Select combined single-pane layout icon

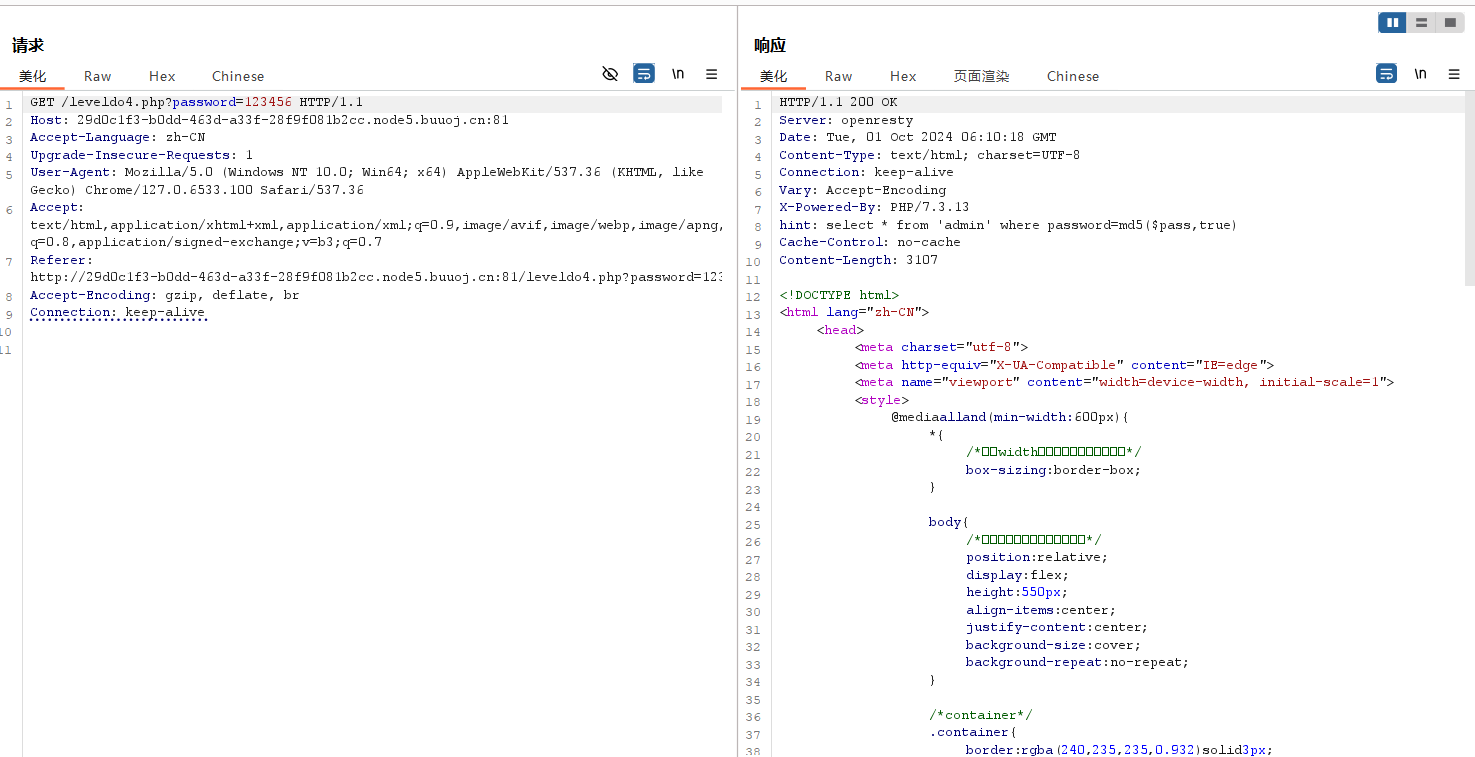click(x=1450, y=23)
